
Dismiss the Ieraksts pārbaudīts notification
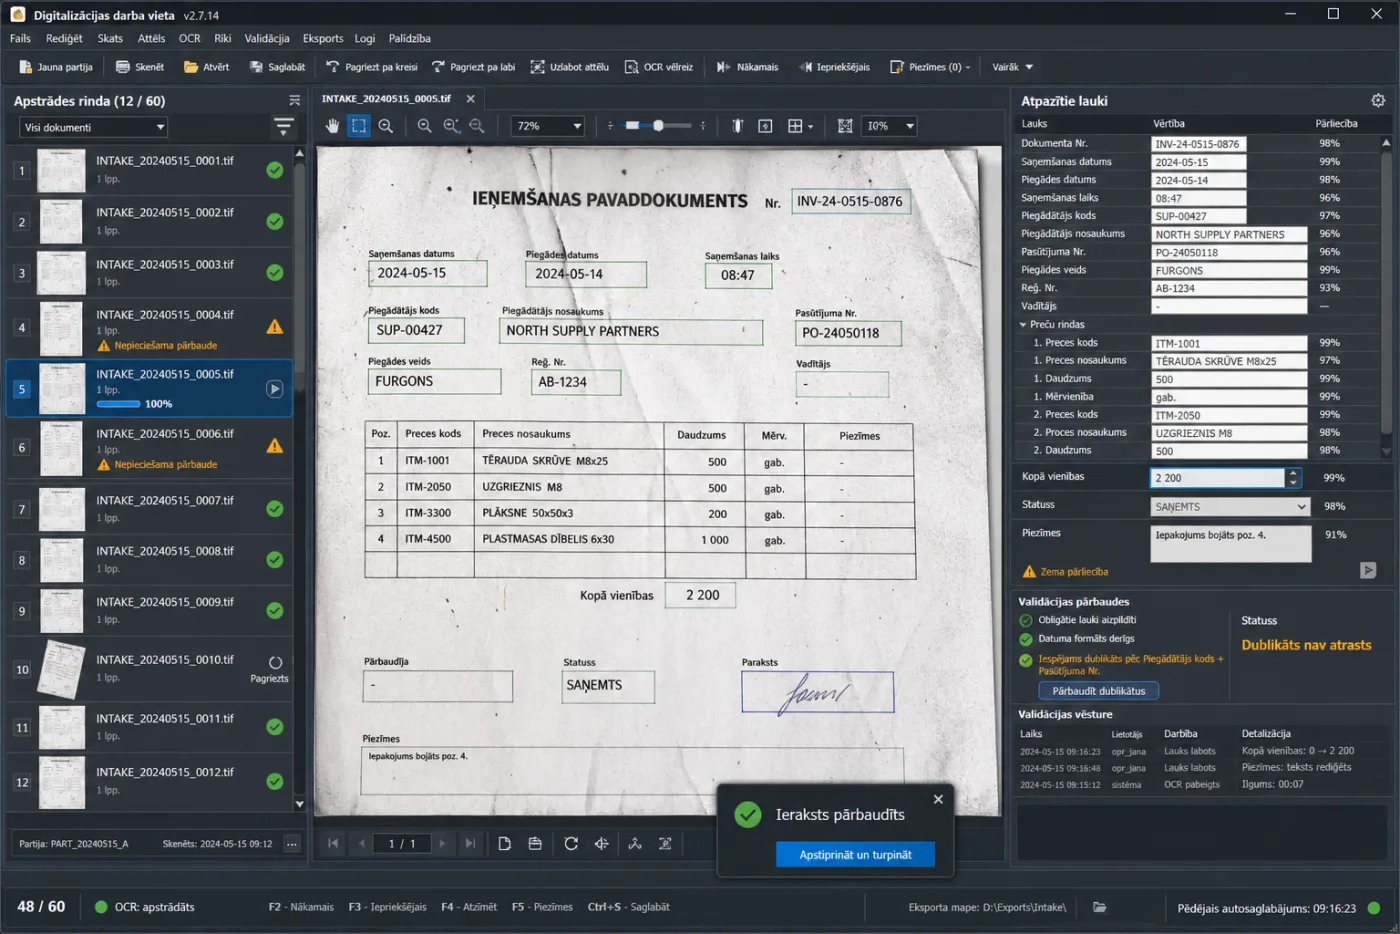[938, 799]
